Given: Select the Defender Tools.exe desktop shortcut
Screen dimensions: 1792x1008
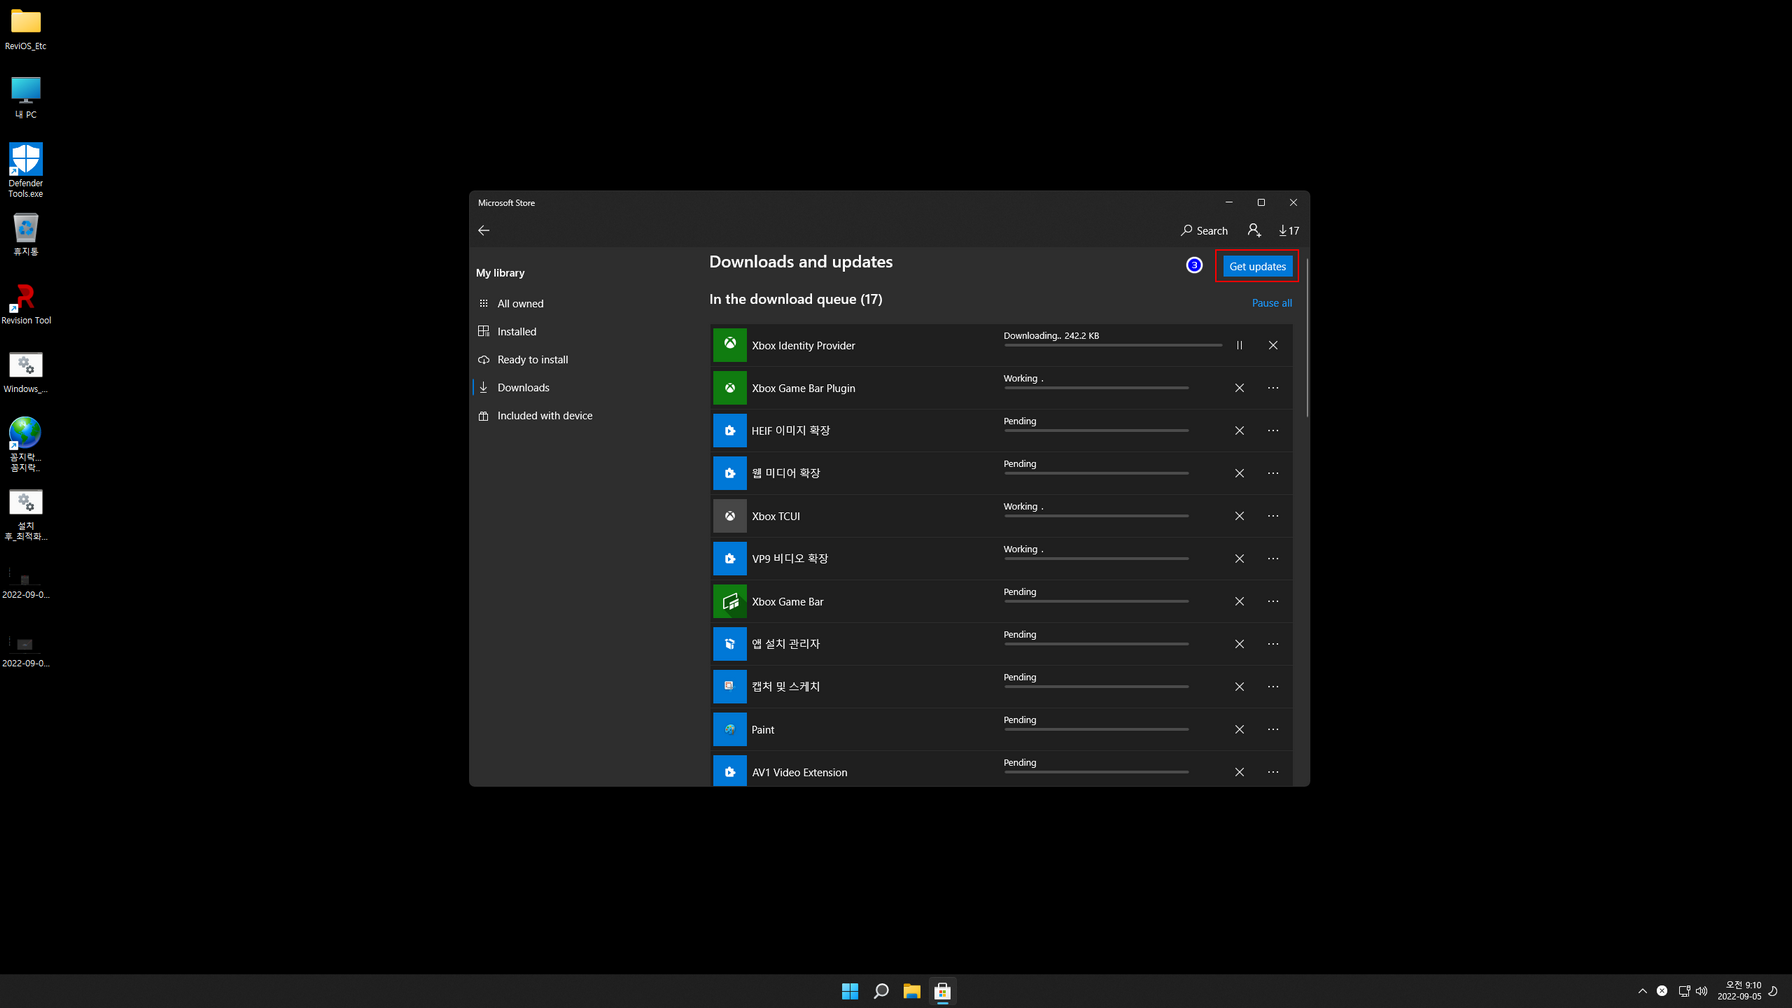Looking at the screenshot, I should tap(26, 170).
